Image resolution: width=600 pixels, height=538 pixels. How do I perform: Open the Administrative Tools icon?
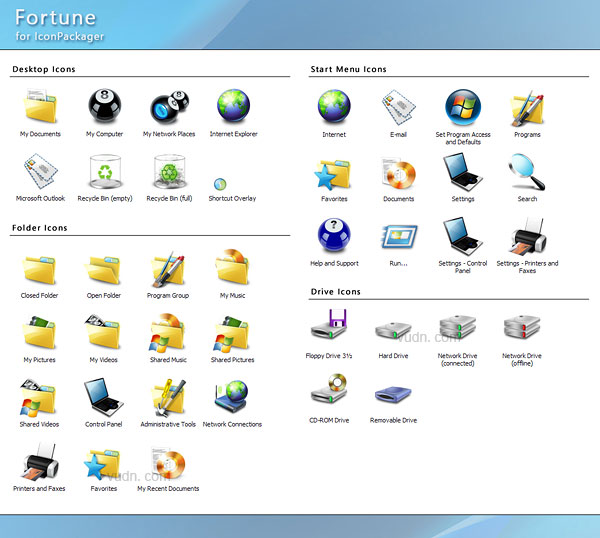[x=168, y=398]
